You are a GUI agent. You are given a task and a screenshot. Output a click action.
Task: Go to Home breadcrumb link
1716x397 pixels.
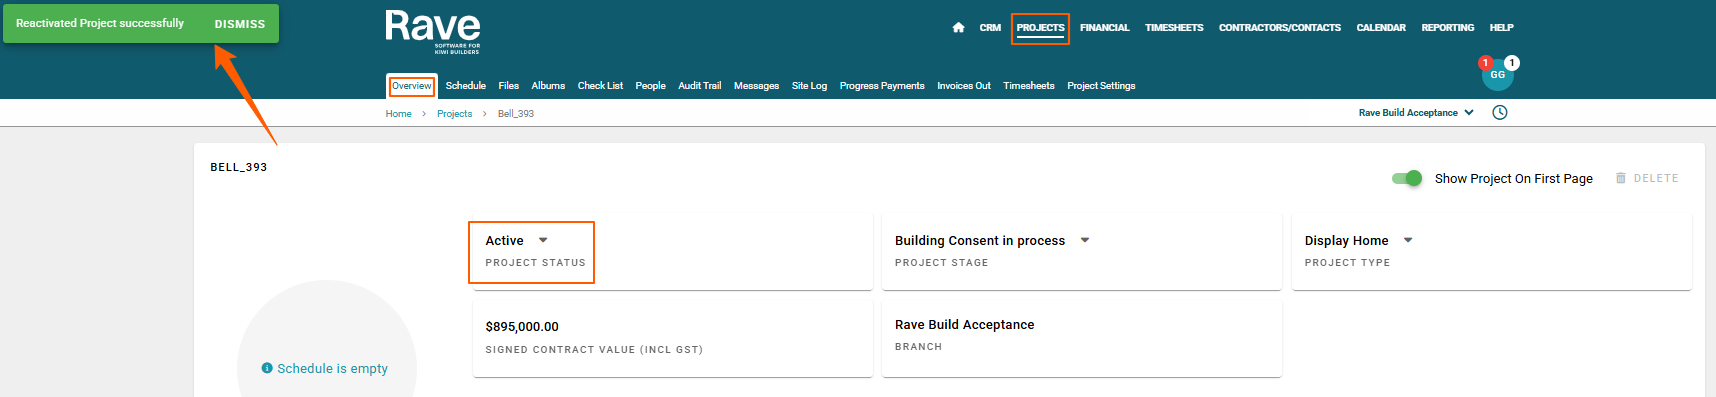(399, 114)
